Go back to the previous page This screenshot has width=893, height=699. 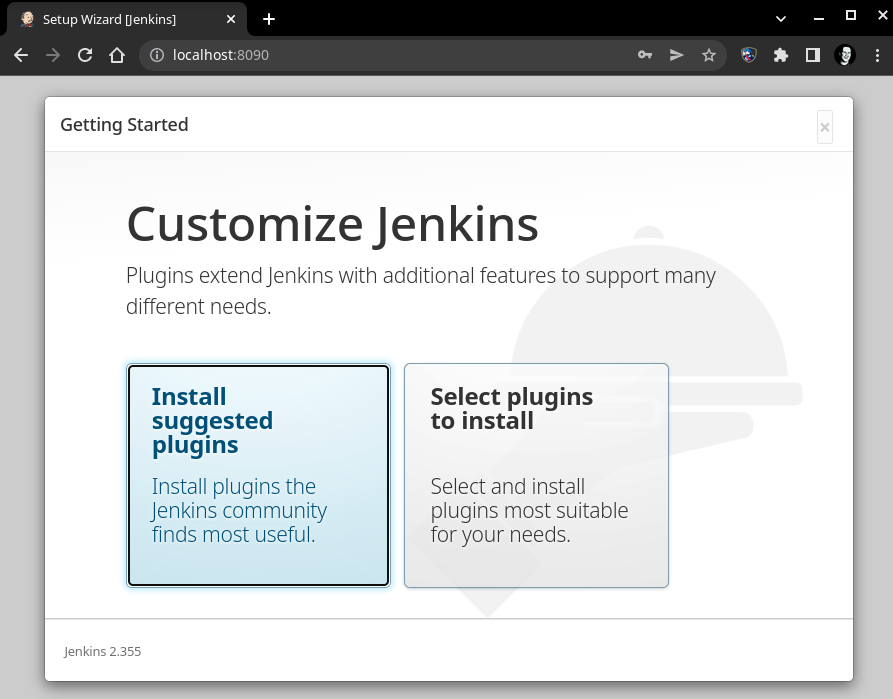pos(21,55)
